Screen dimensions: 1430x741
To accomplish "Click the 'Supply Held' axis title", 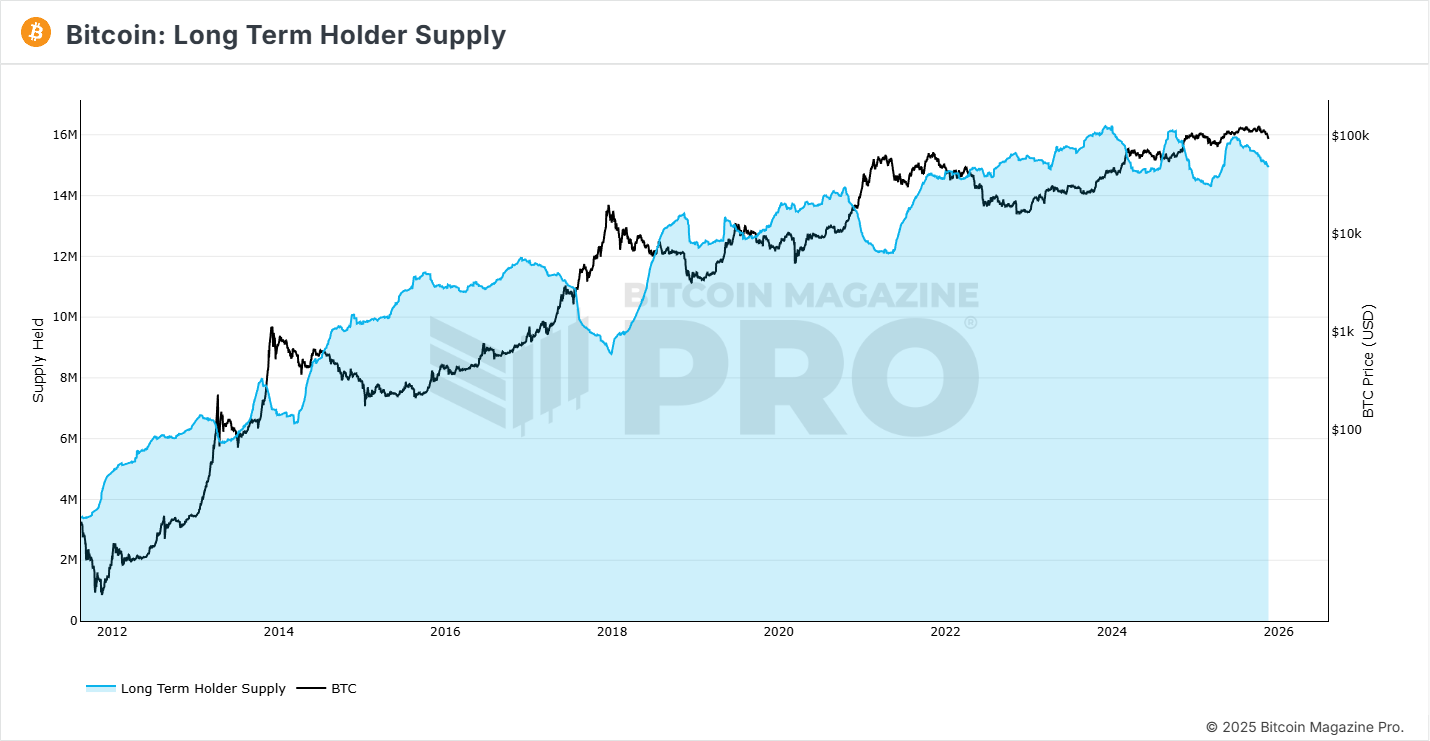I will 39,360.
